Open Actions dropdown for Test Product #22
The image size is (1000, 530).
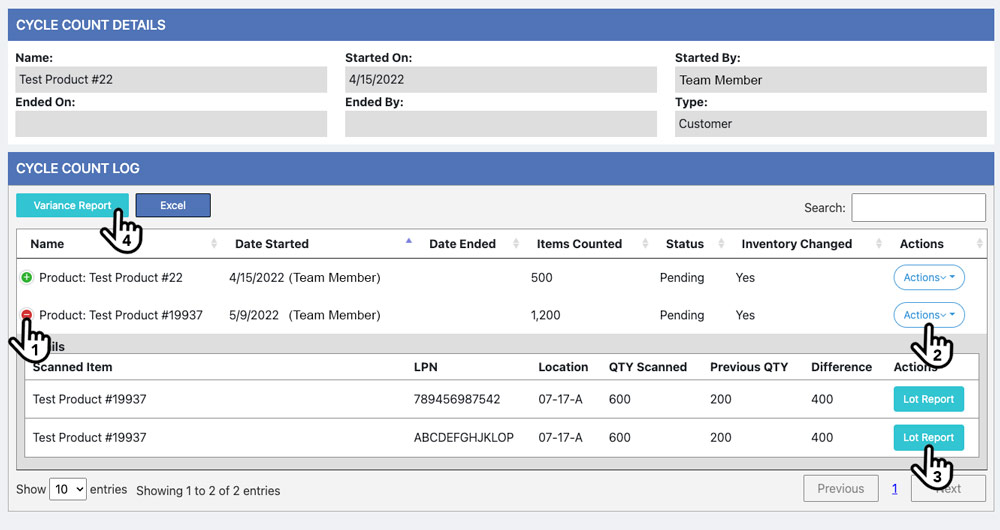929,277
